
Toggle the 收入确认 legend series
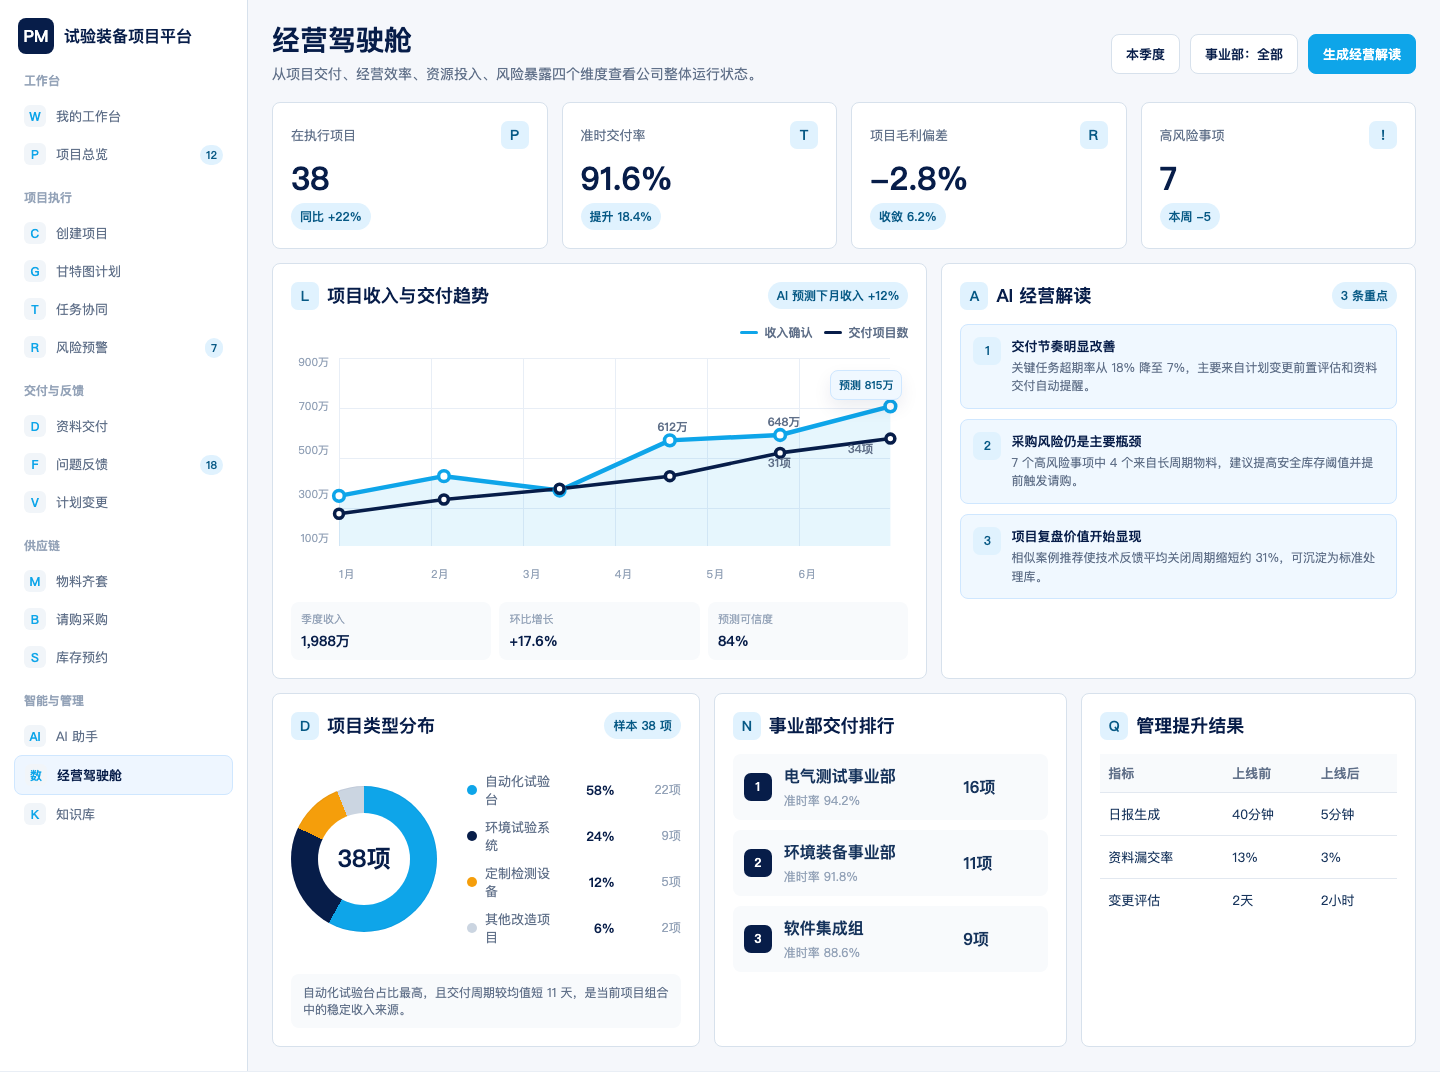click(776, 333)
